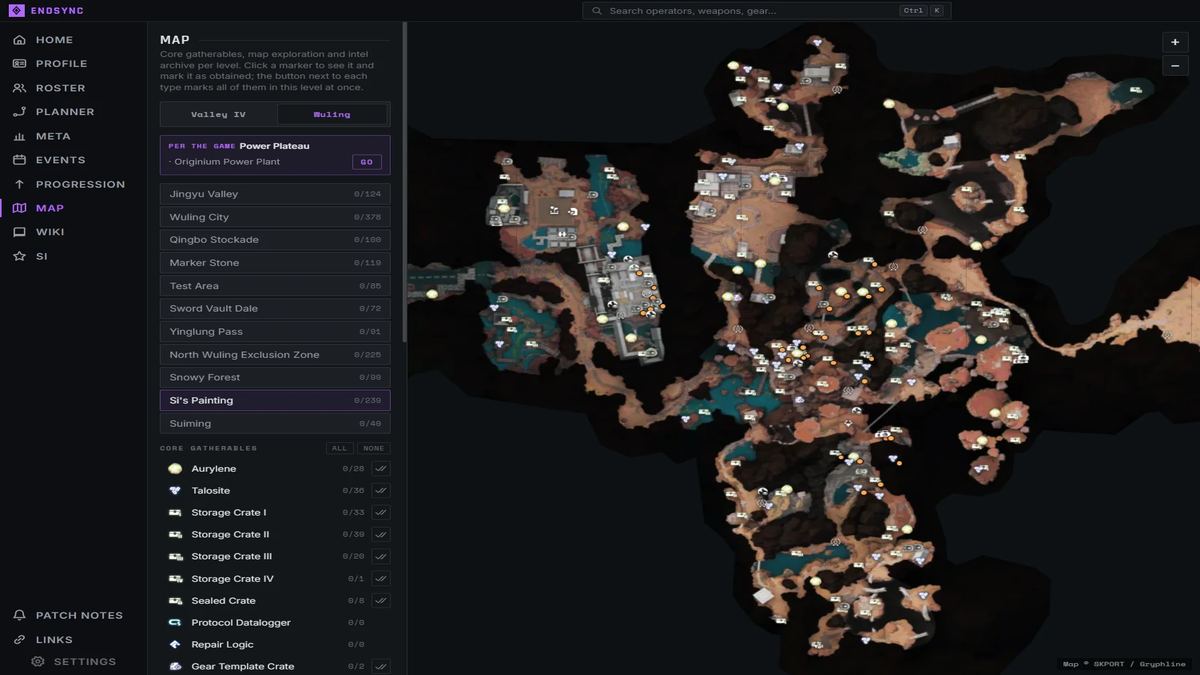The width and height of the screenshot is (1200, 675).
Task: Zoom out the map with minus
Action: [x=1175, y=66]
